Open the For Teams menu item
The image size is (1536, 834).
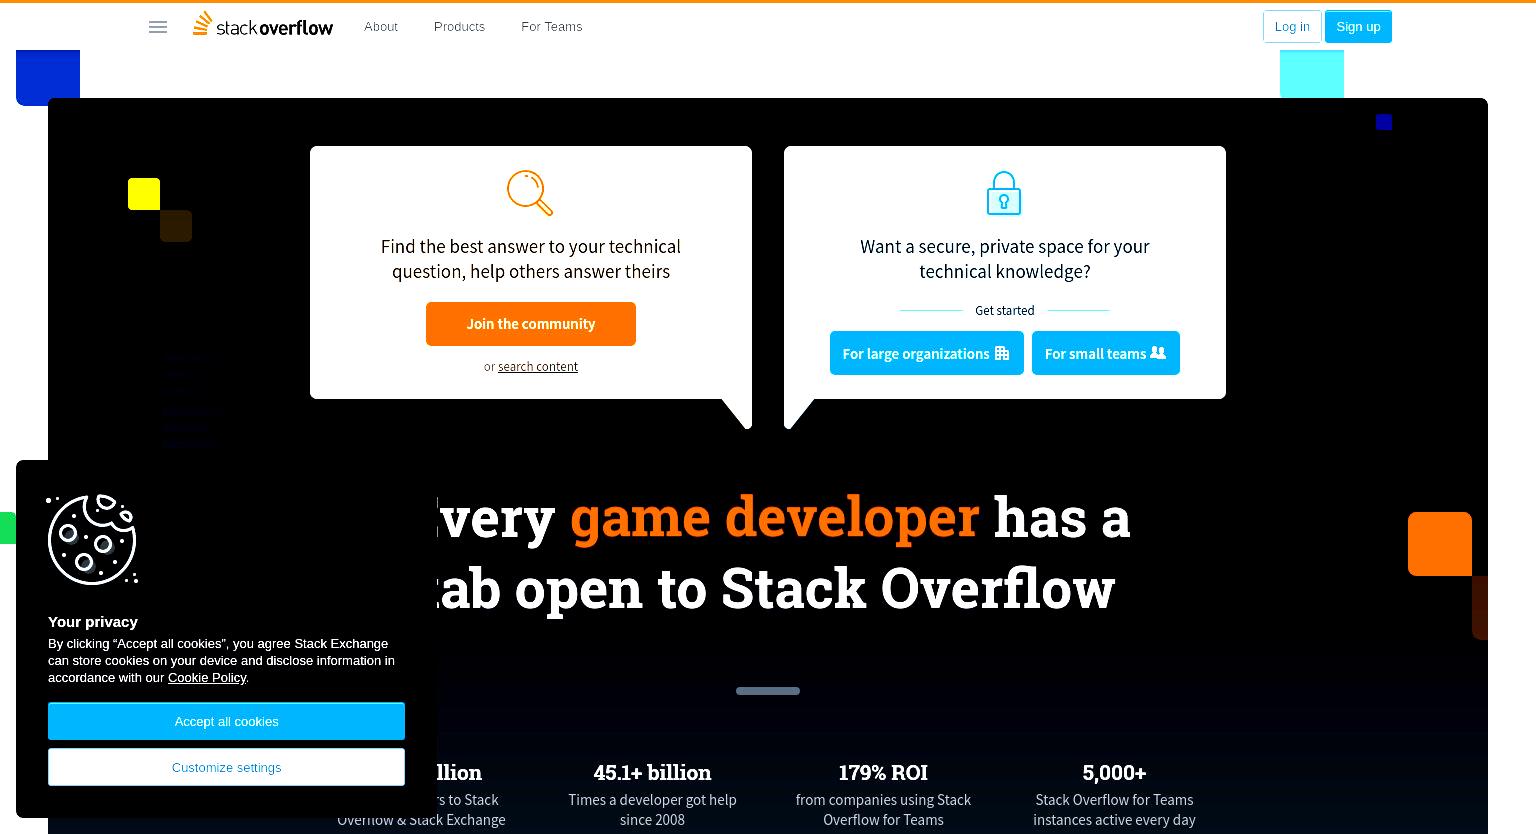551,27
